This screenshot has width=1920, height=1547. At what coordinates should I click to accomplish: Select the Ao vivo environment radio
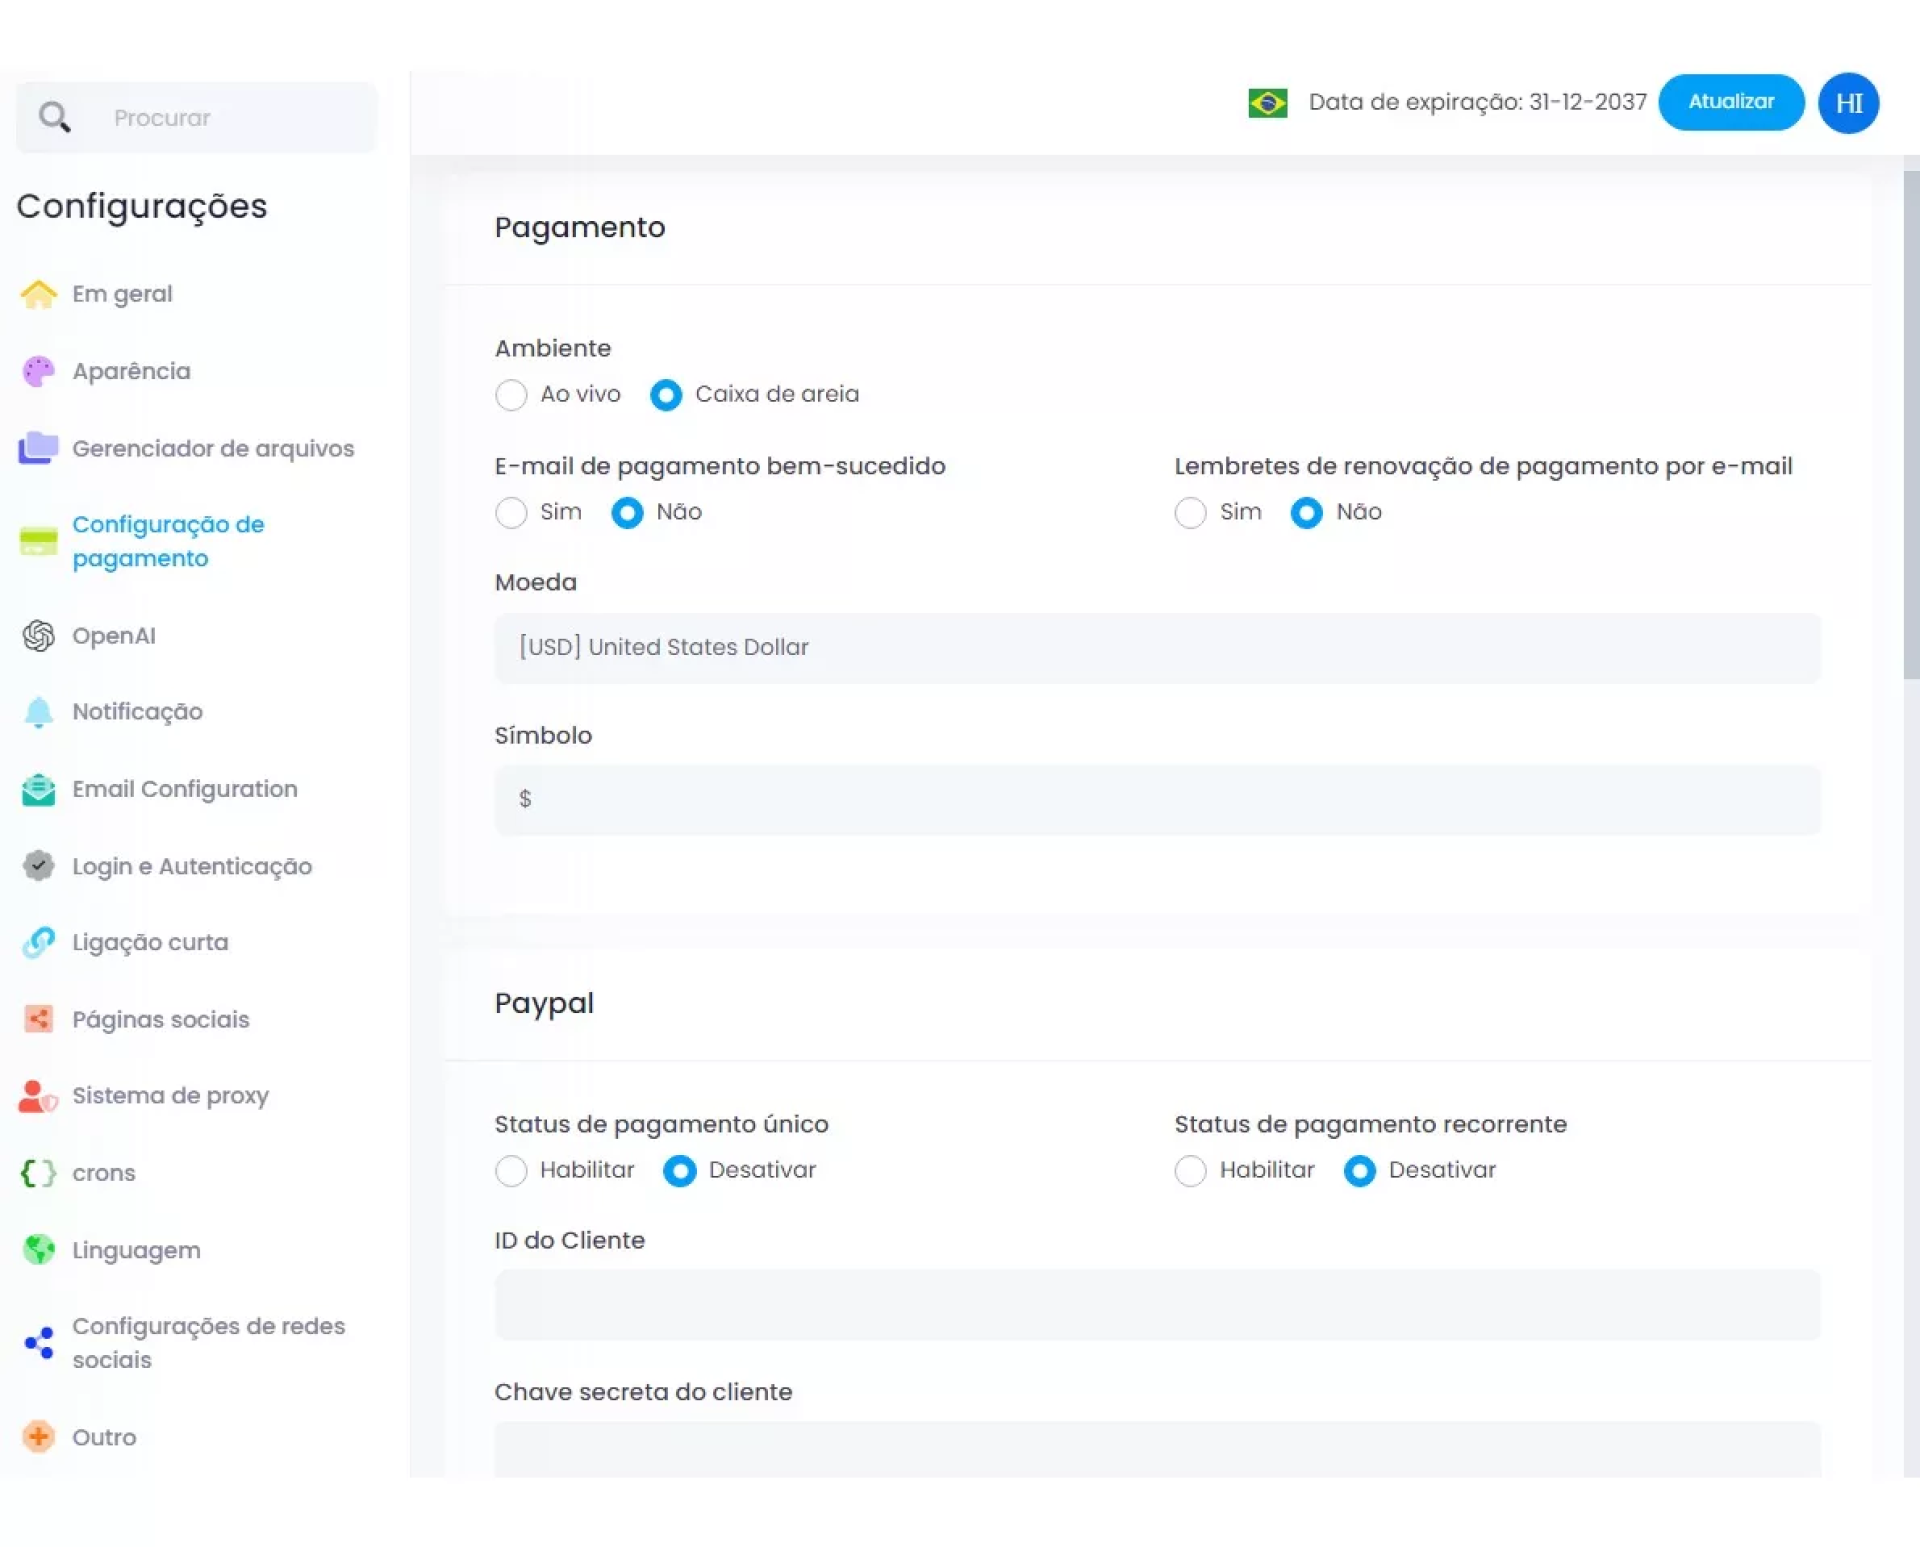click(511, 395)
